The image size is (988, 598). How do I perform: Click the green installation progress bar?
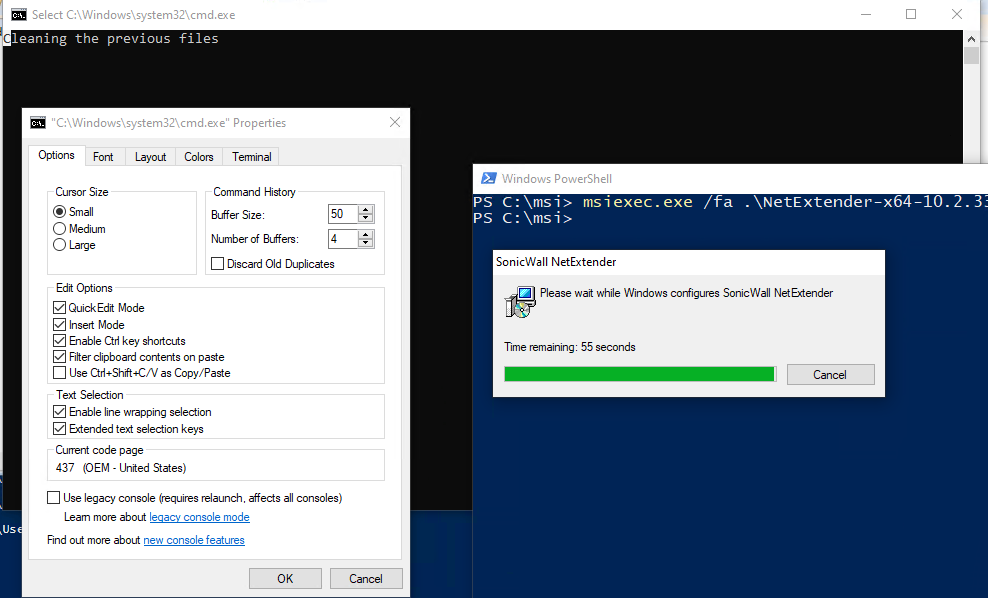640,374
